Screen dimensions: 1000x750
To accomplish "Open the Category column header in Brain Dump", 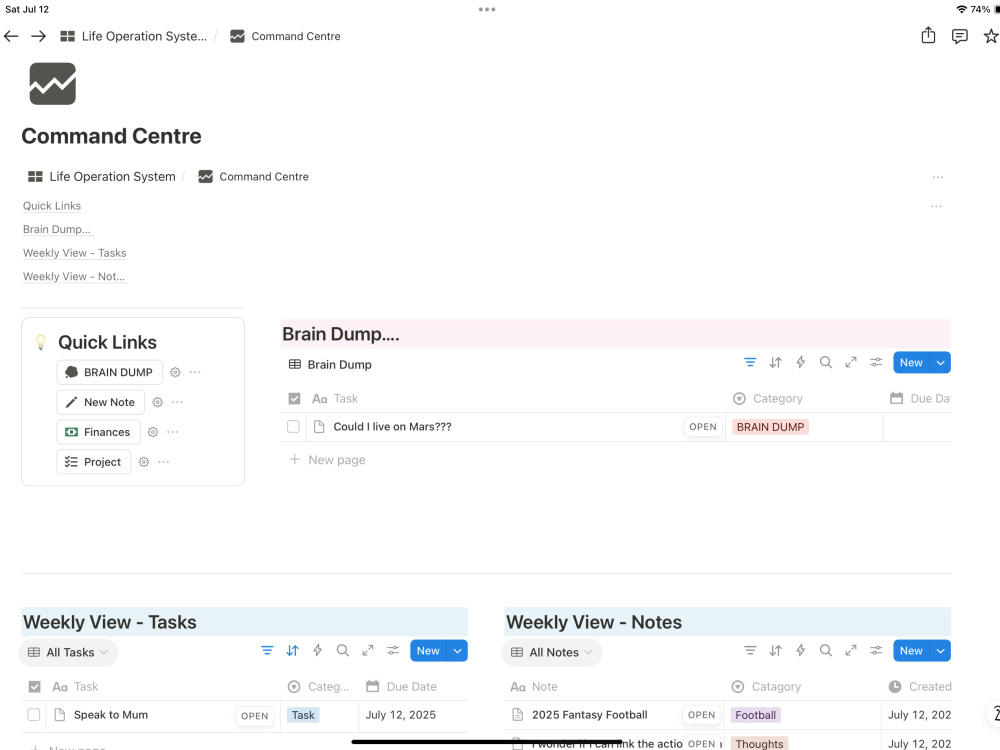I will point(768,399).
